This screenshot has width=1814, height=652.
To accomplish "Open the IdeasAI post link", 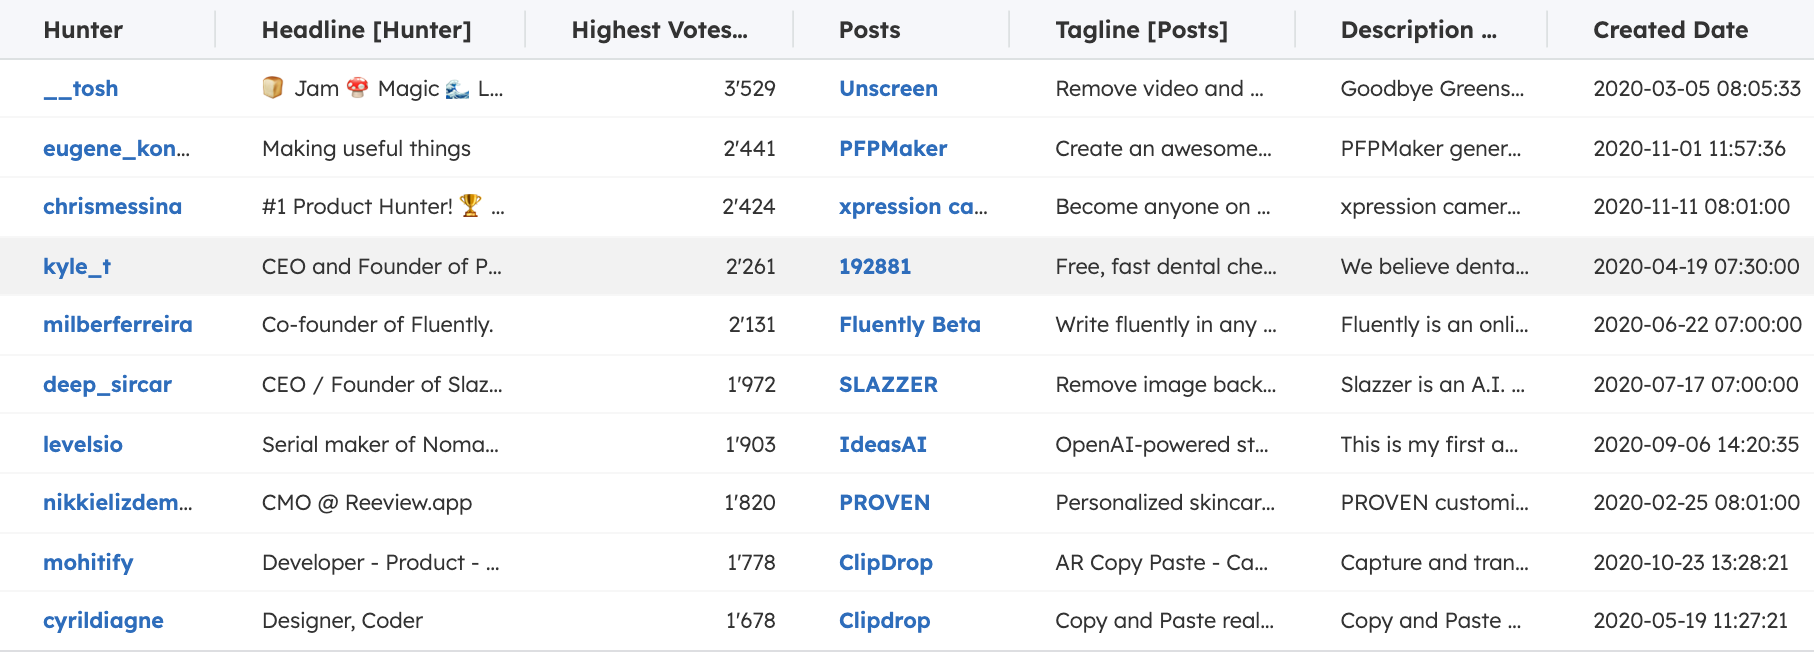I will tap(882, 445).
